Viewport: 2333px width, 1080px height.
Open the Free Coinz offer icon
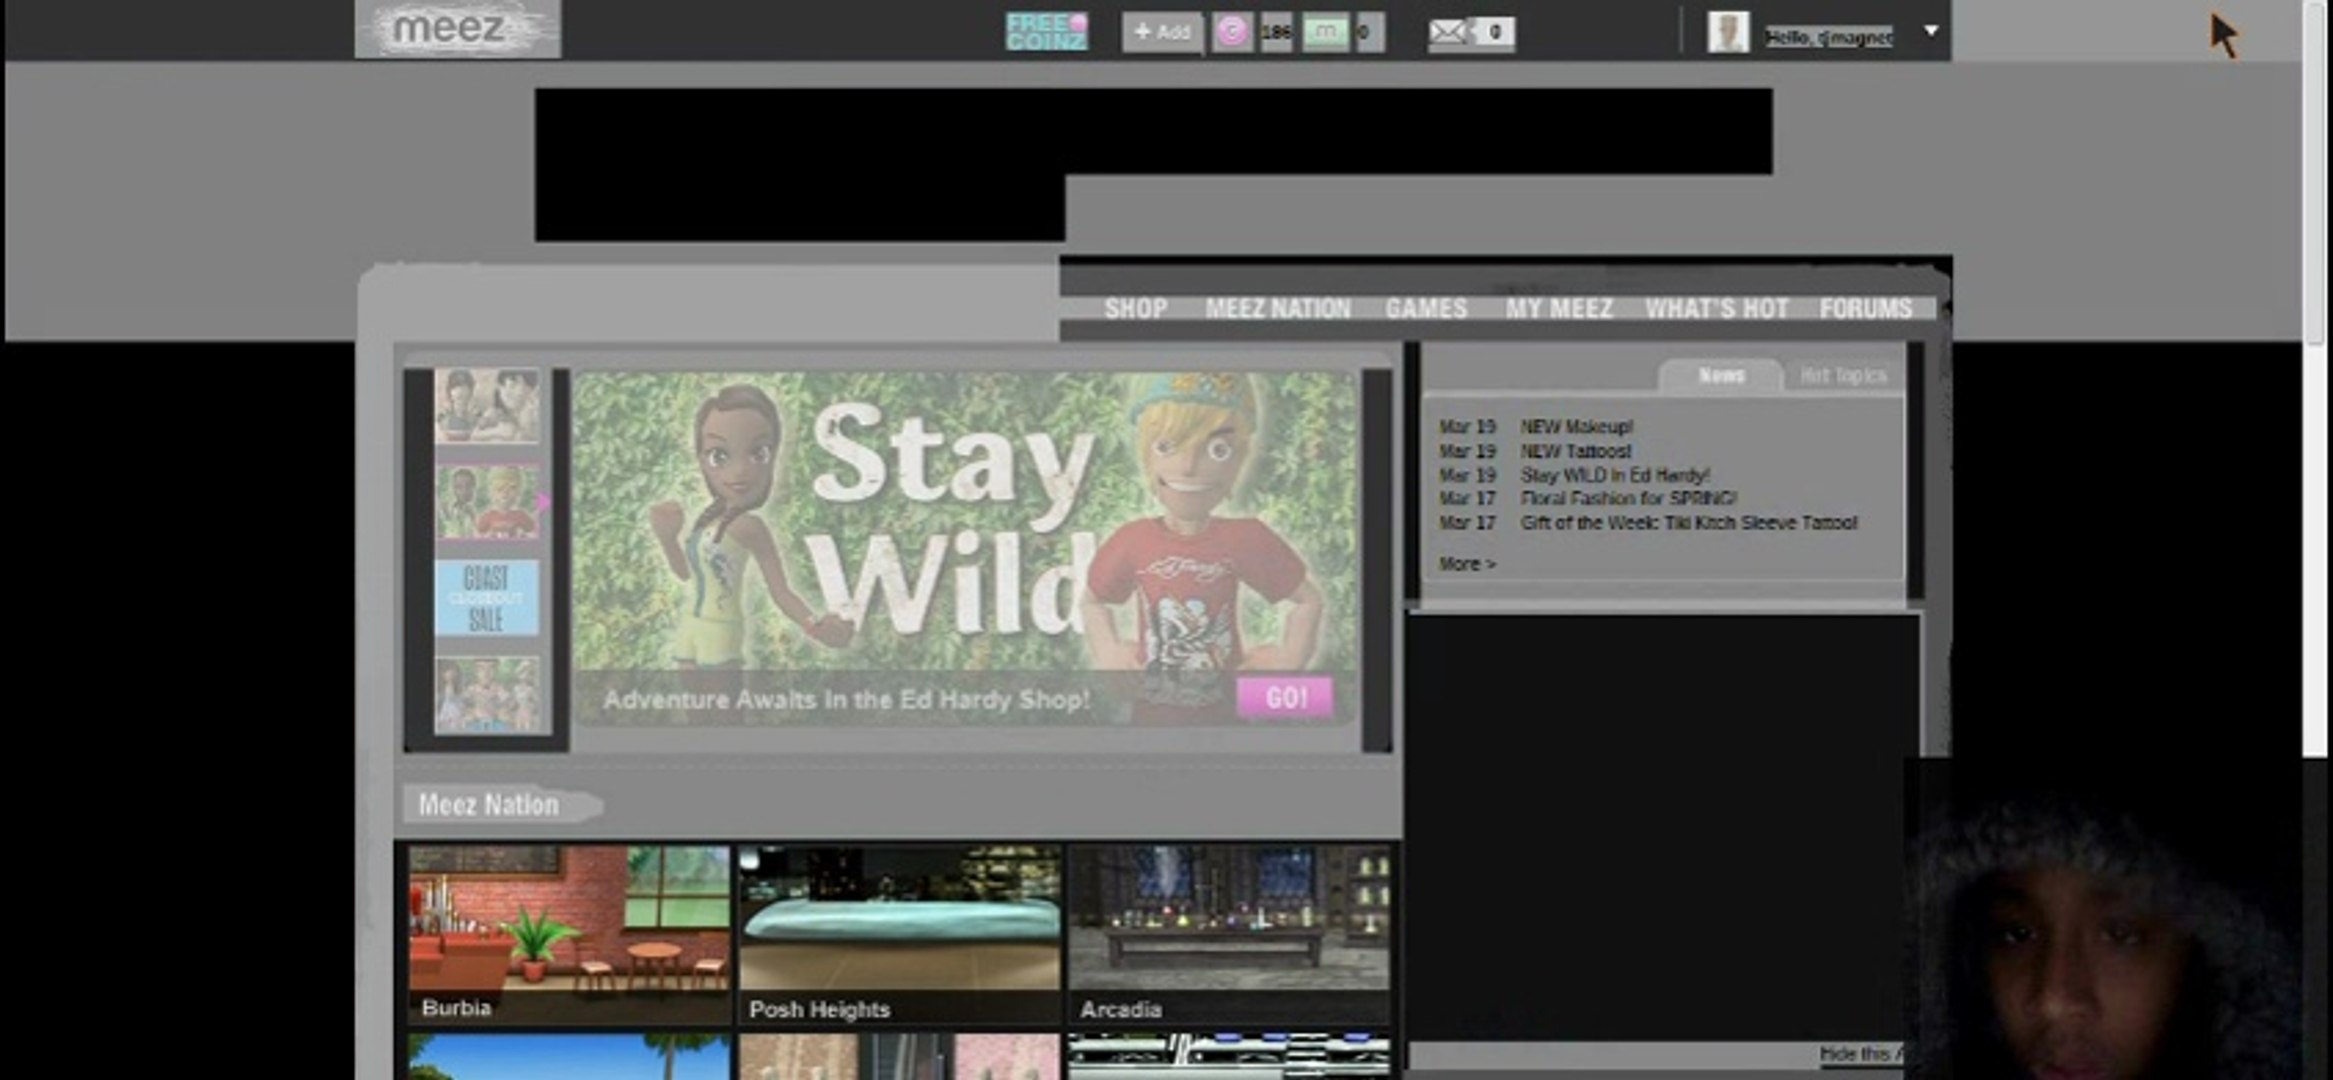(1045, 32)
